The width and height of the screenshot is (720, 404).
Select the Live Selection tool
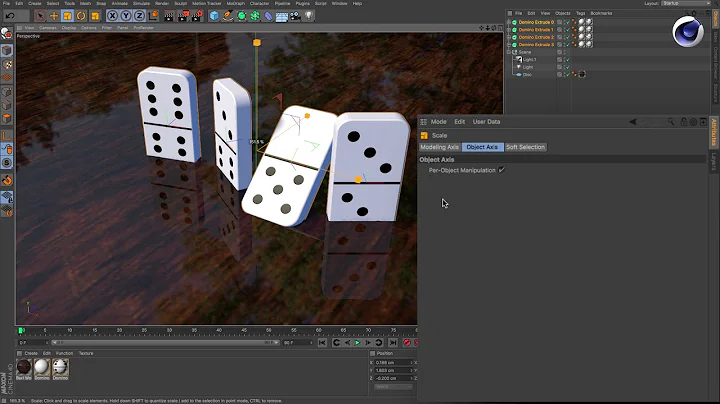coord(40,16)
